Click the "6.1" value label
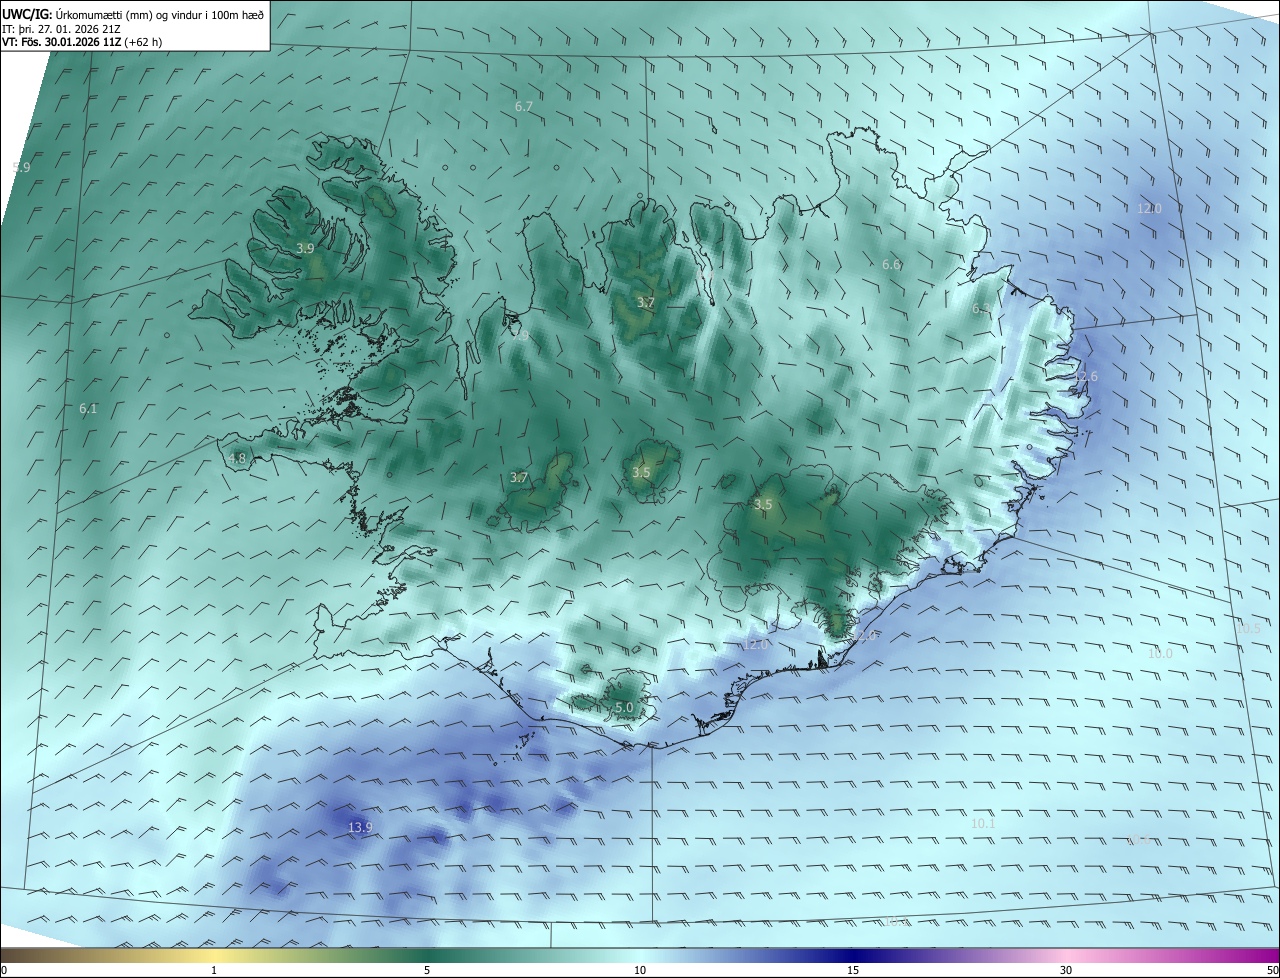The width and height of the screenshot is (1280, 978). click(88, 409)
